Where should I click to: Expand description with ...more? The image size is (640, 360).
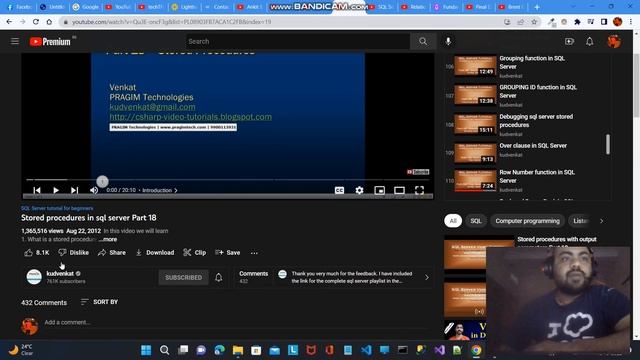(x=108, y=240)
